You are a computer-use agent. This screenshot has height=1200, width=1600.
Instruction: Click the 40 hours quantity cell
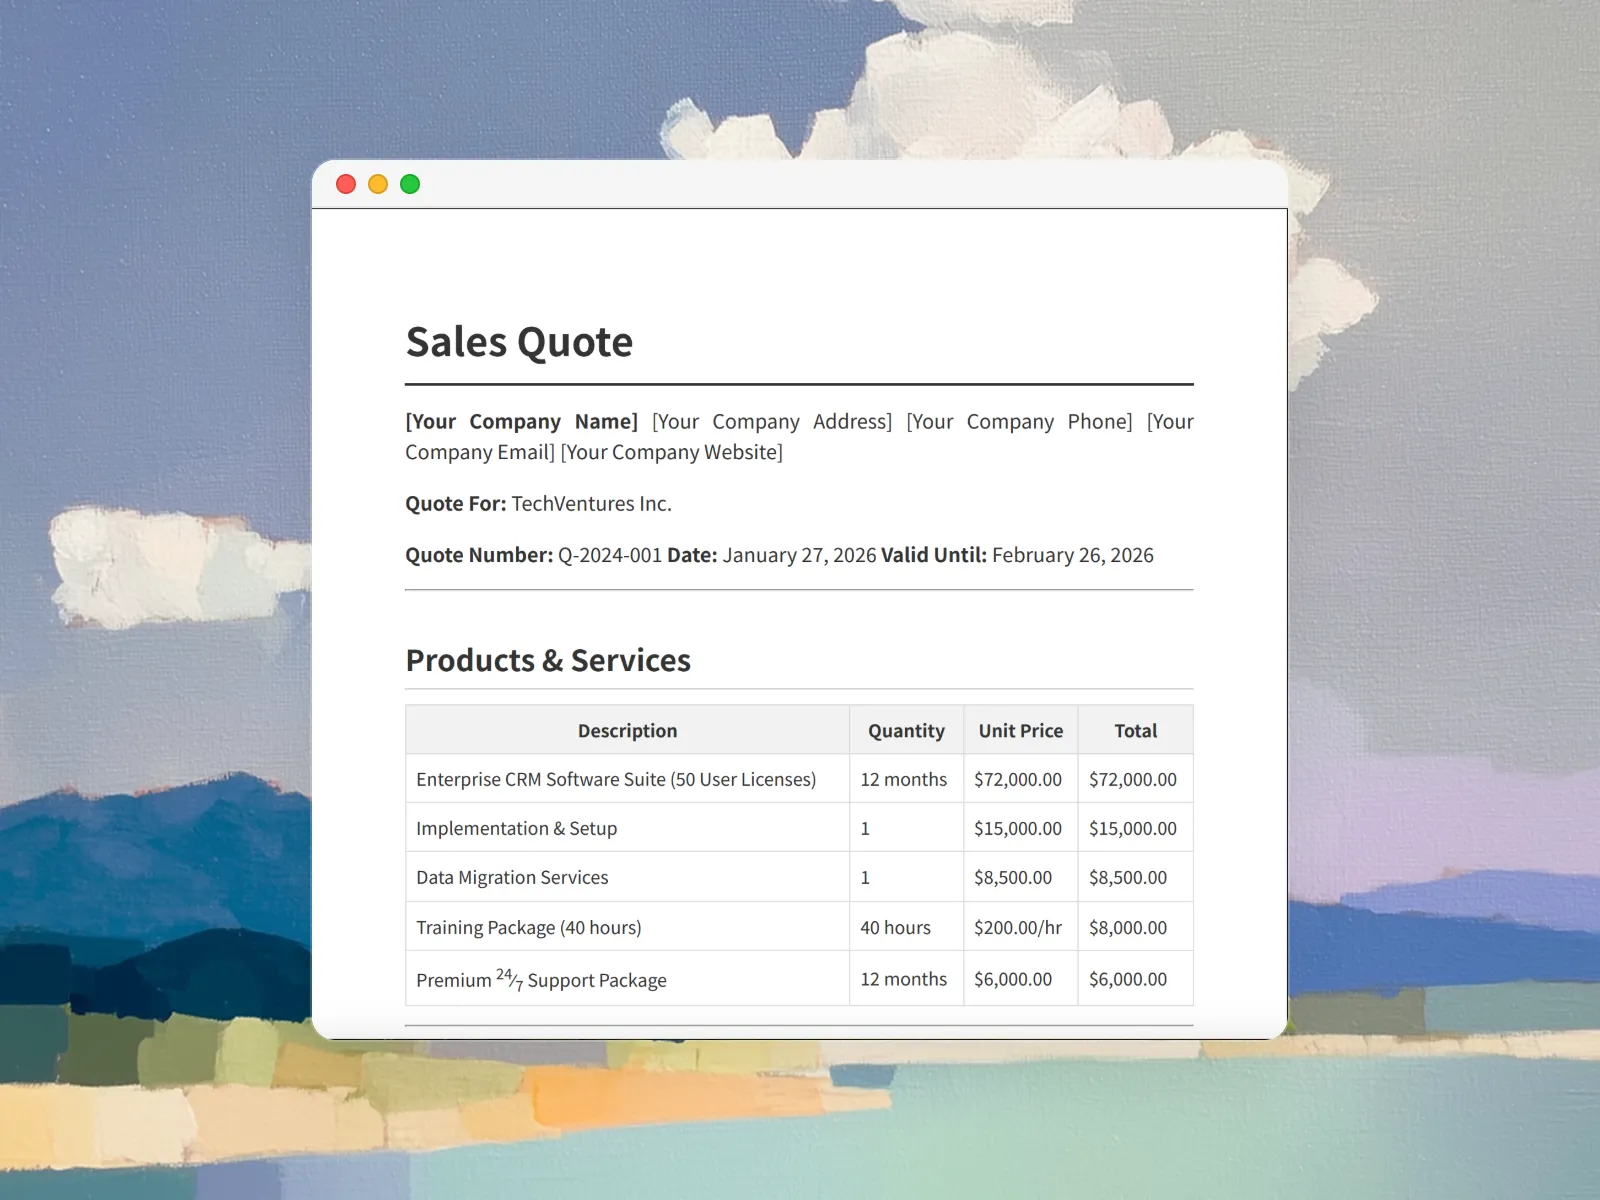tap(895, 928)
